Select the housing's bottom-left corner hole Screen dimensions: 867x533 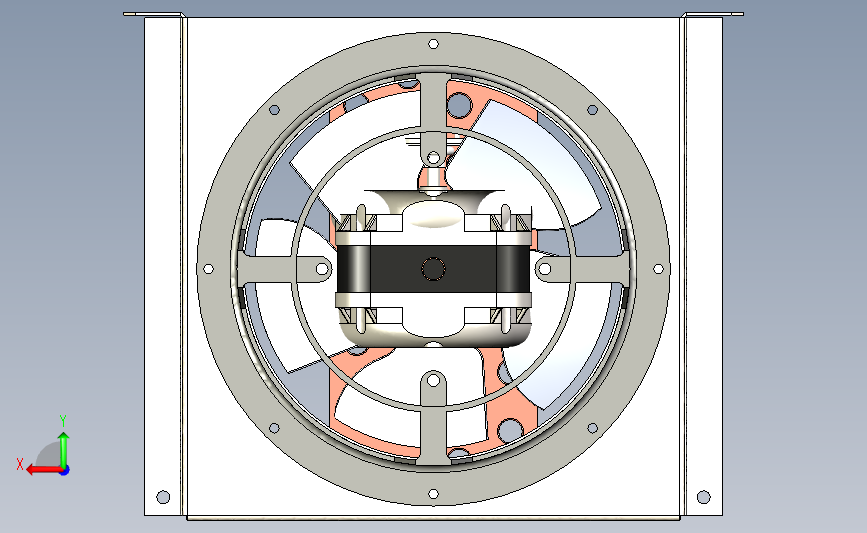coord(163,497)
